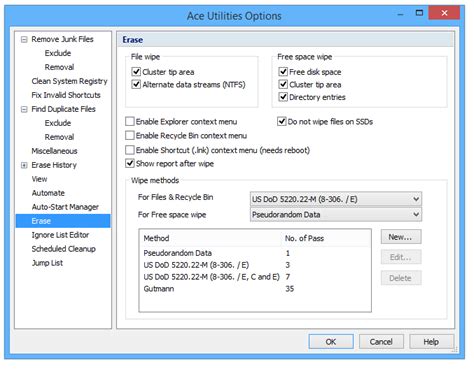Close the Ace Utilities Options window
The width and height of the screenshot is (474, 369).
pyautogui.click(x=444, y=13)
